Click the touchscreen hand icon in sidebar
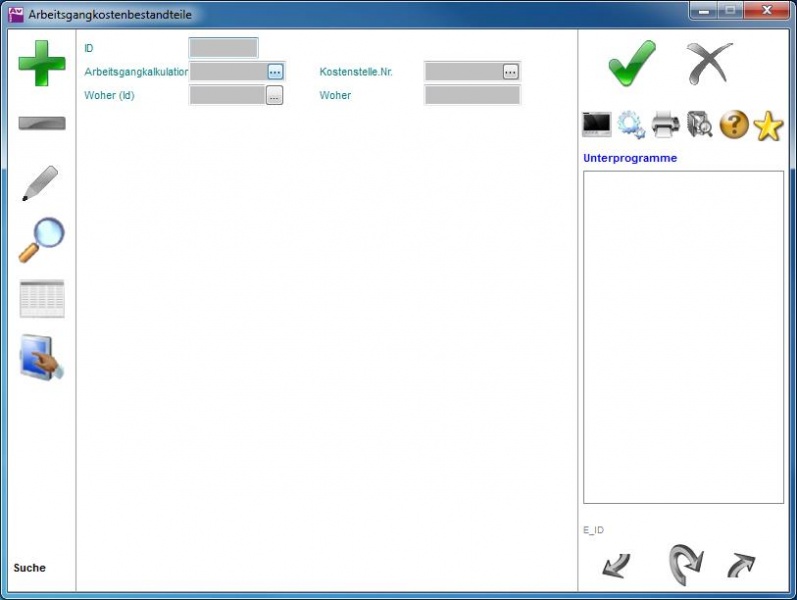 (x=42, y=358)
